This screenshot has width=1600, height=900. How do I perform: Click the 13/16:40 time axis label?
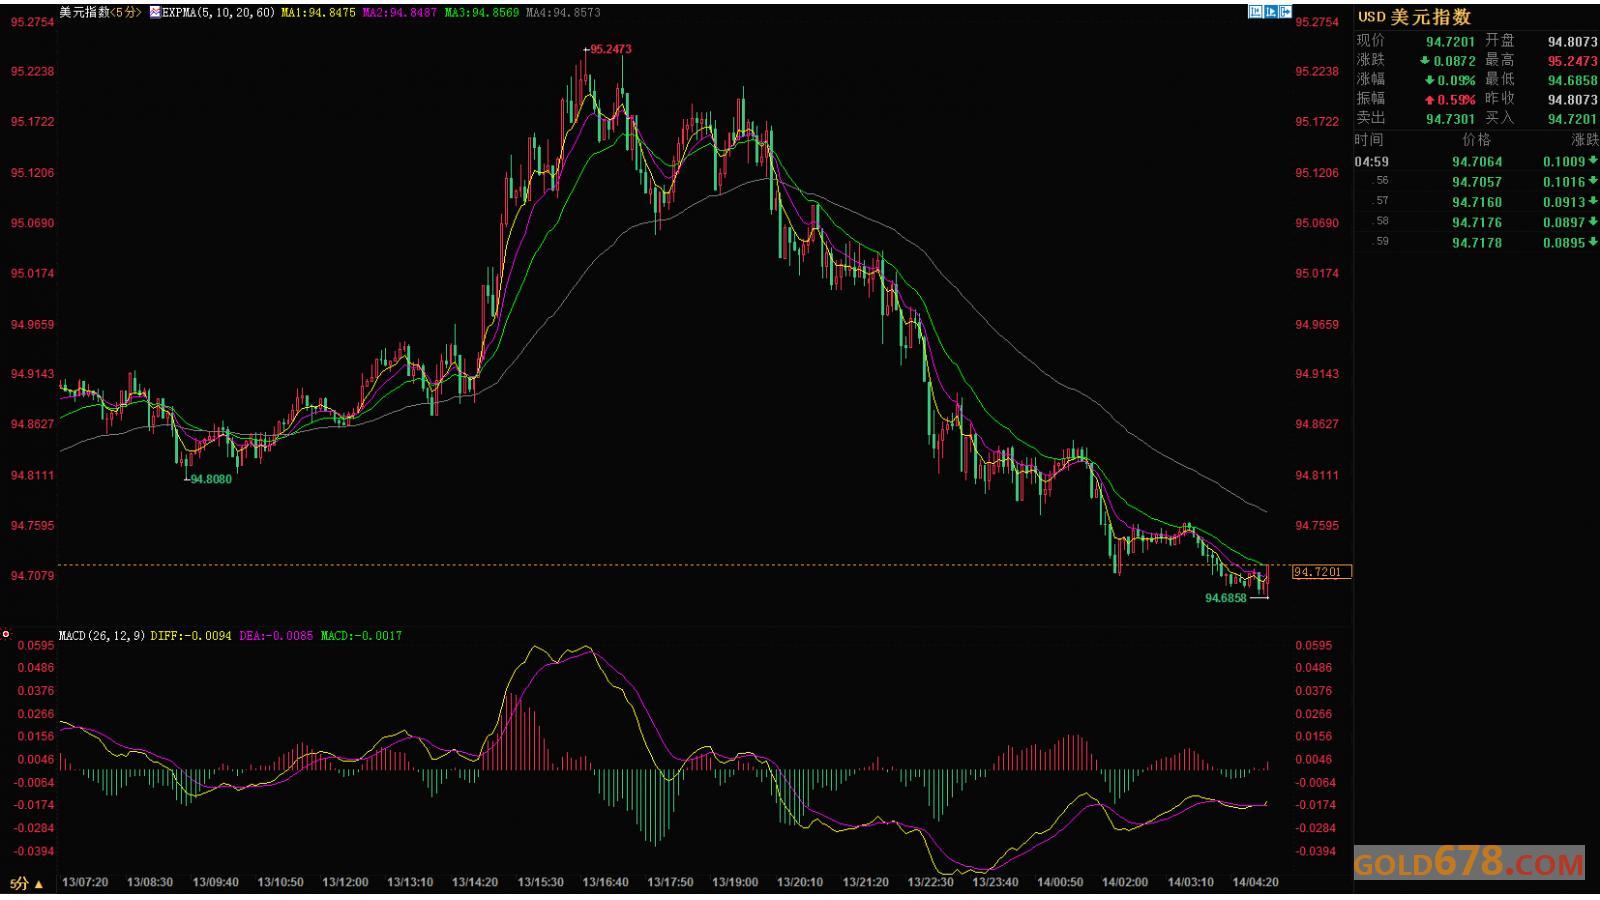604,883
